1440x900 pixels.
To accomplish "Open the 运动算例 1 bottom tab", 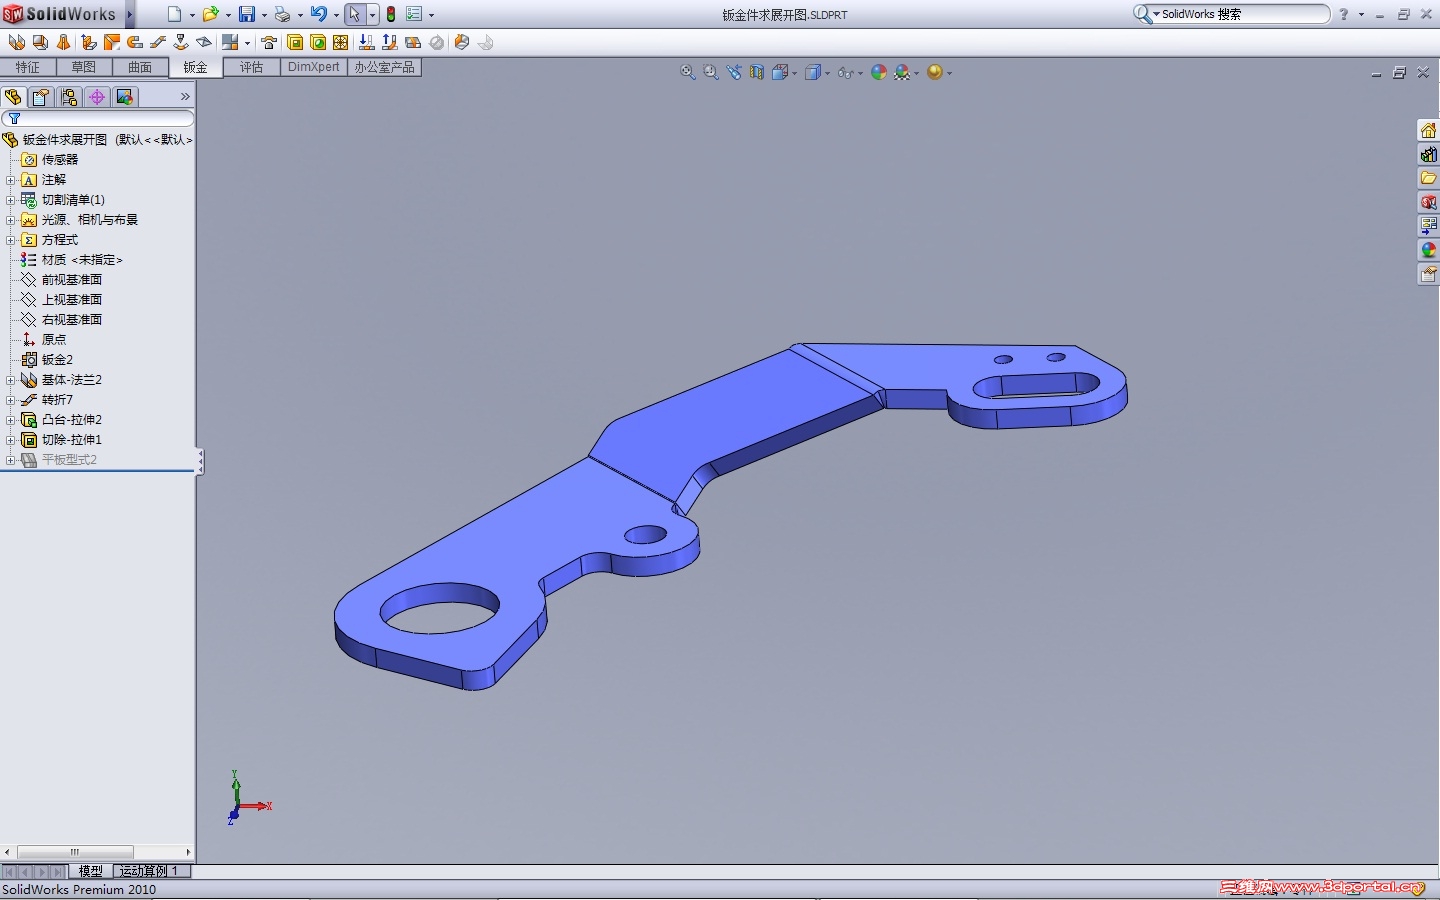I will pyautogui.click(x=151, y=871).
